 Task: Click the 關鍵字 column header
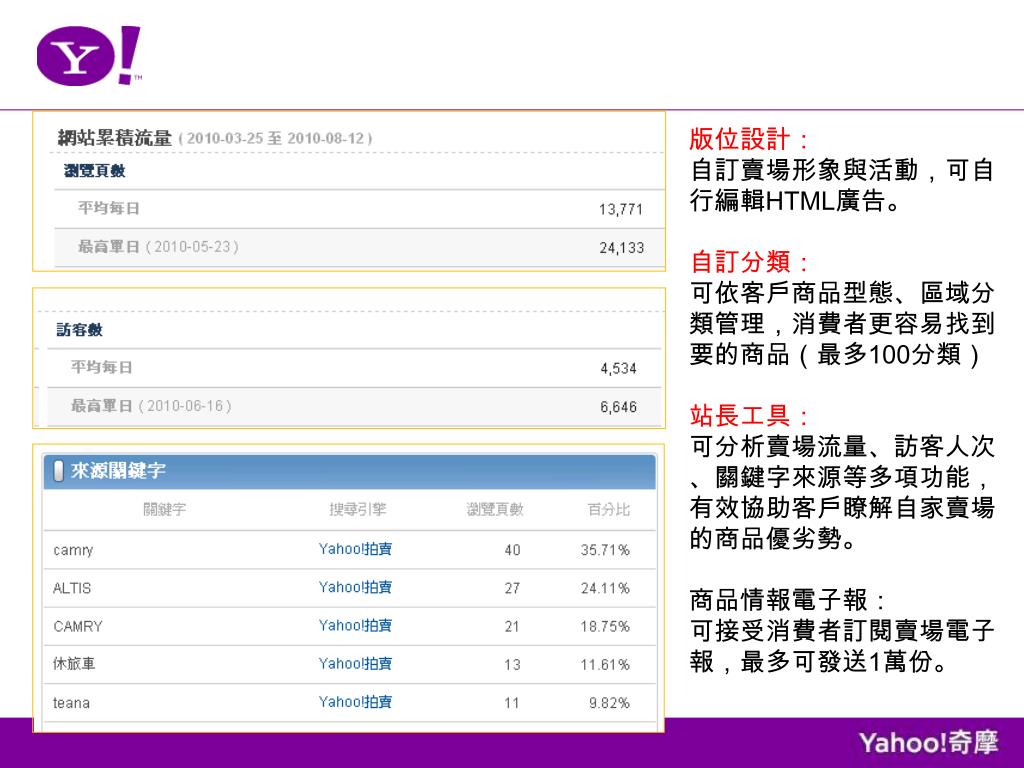click(x=165, y=509)
